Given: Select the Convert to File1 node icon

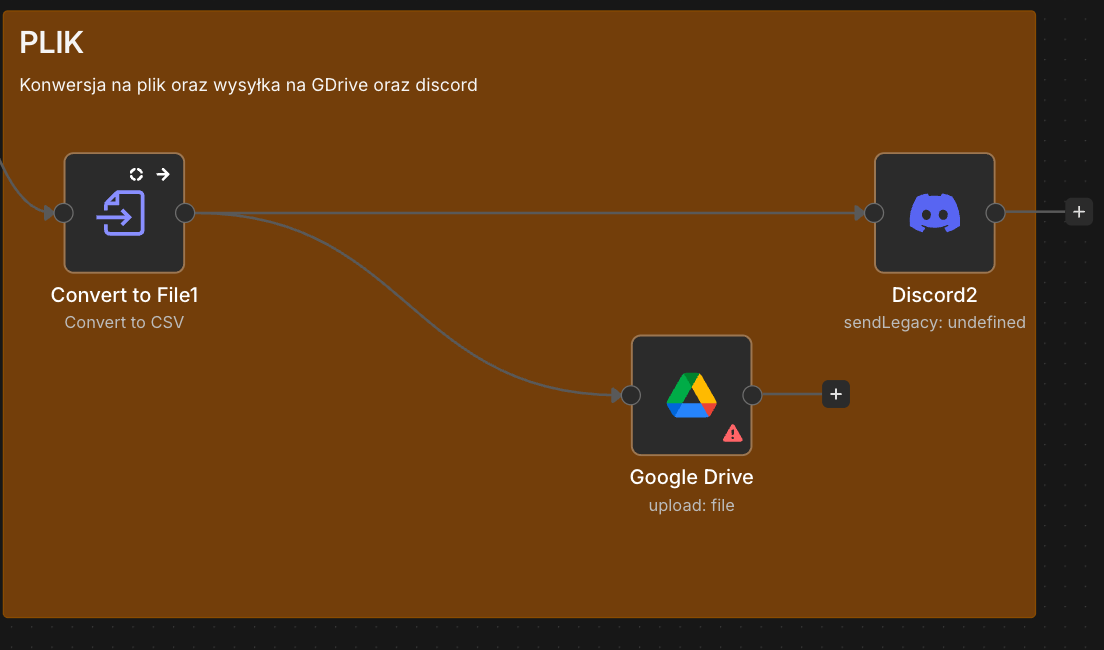Looking at the screenshot, I should (x=120, y=213).
